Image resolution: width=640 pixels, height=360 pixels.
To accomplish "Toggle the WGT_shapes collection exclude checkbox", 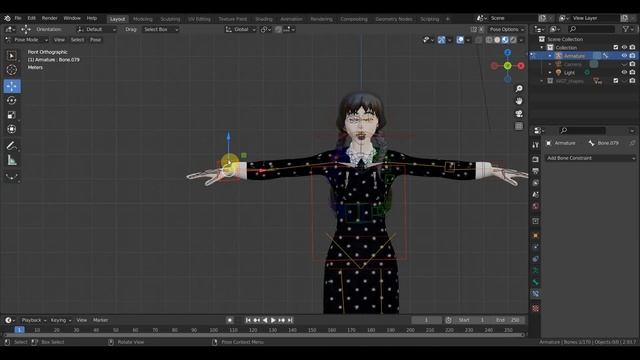I will click(616, 81).
